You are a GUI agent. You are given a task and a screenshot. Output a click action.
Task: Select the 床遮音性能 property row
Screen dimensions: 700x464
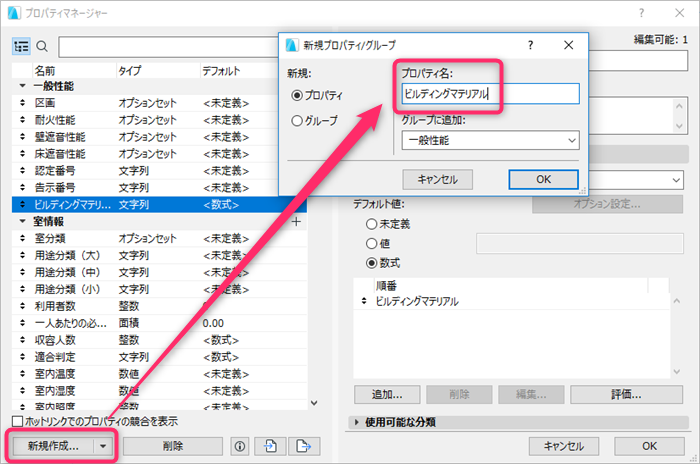click(x=159, y=154)
